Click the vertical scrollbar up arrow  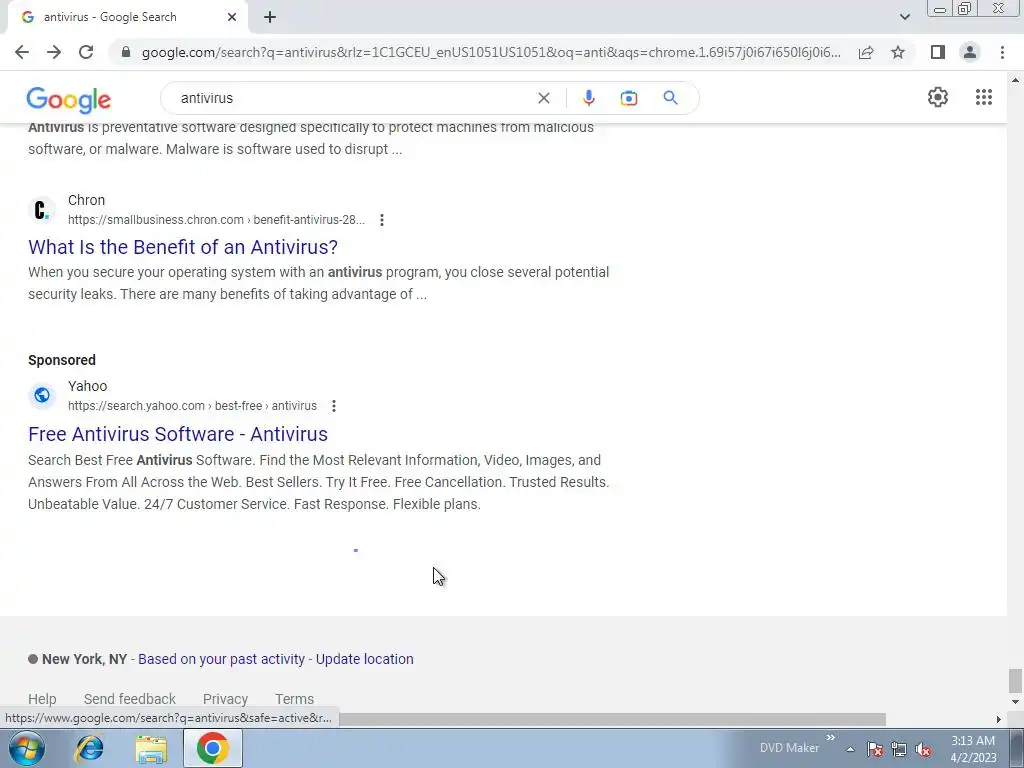pyautogui.click(x=1015, y=80)
